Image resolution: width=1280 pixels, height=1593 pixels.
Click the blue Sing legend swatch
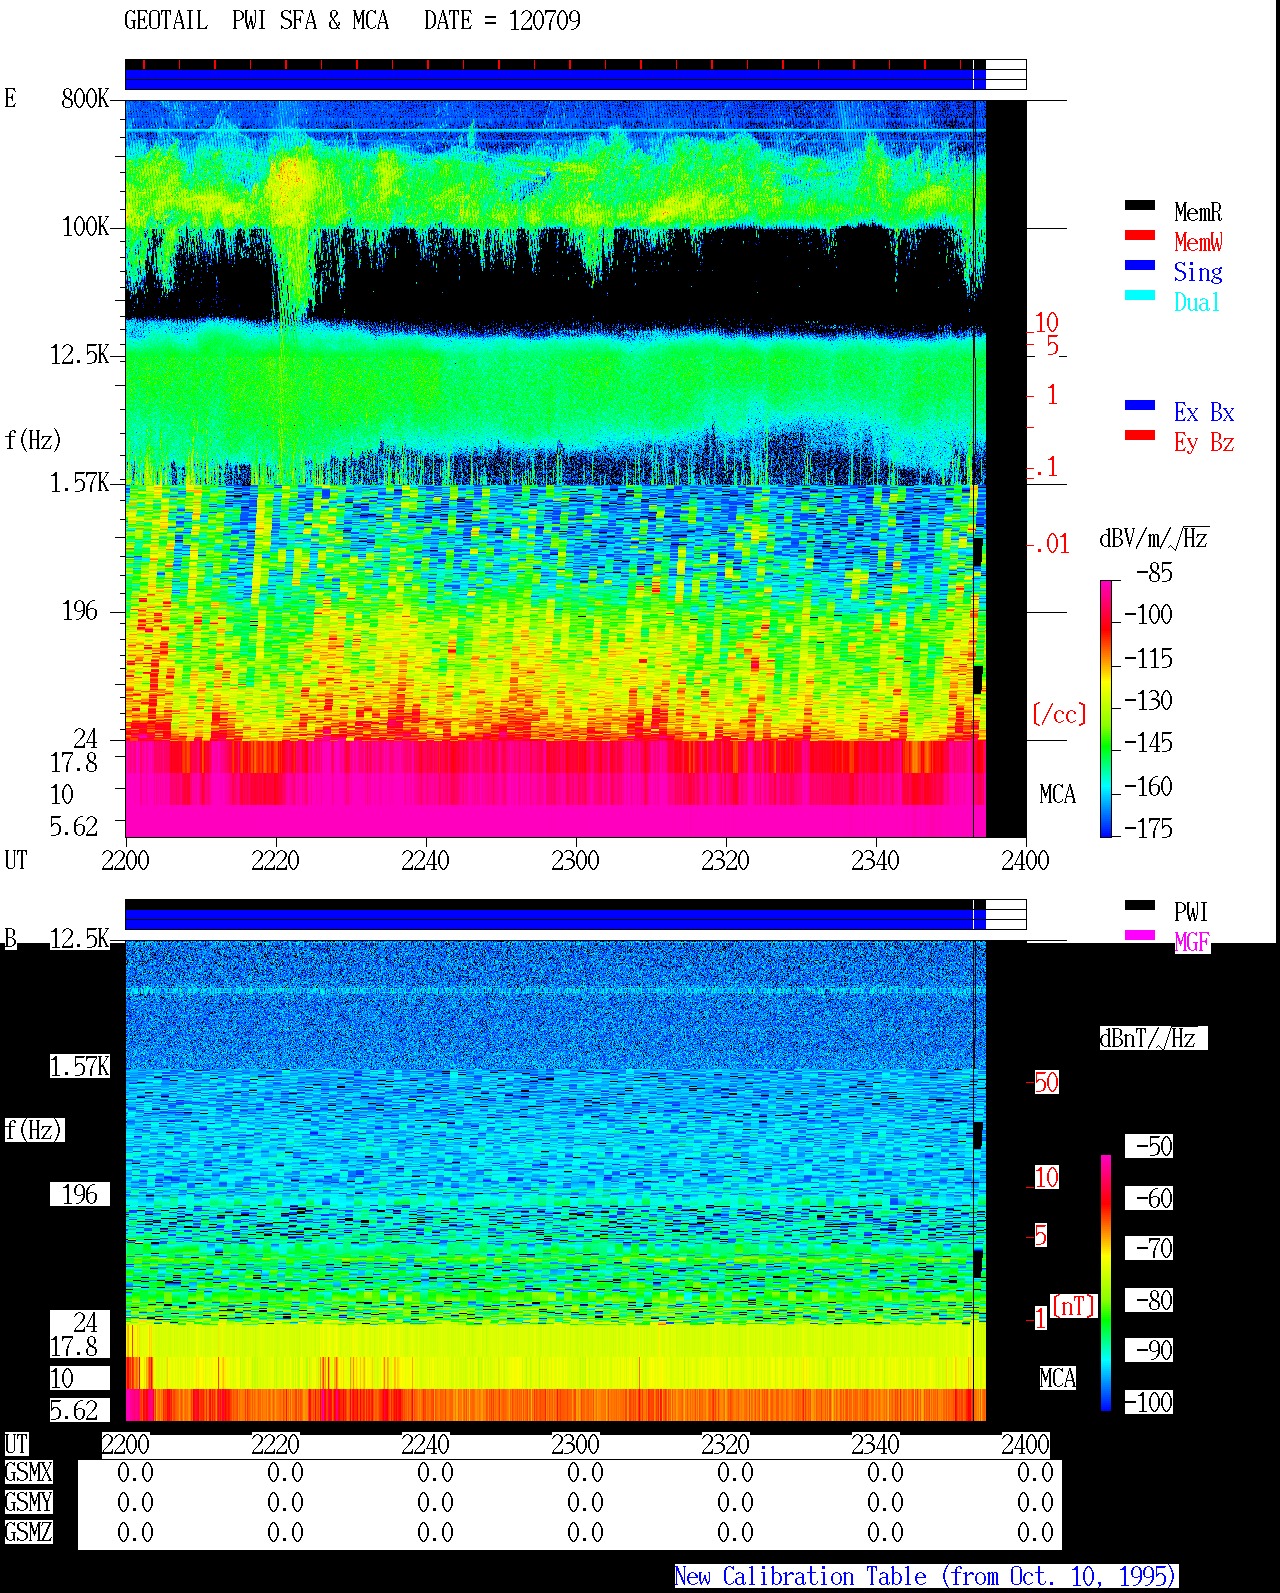click(1140, 266)
